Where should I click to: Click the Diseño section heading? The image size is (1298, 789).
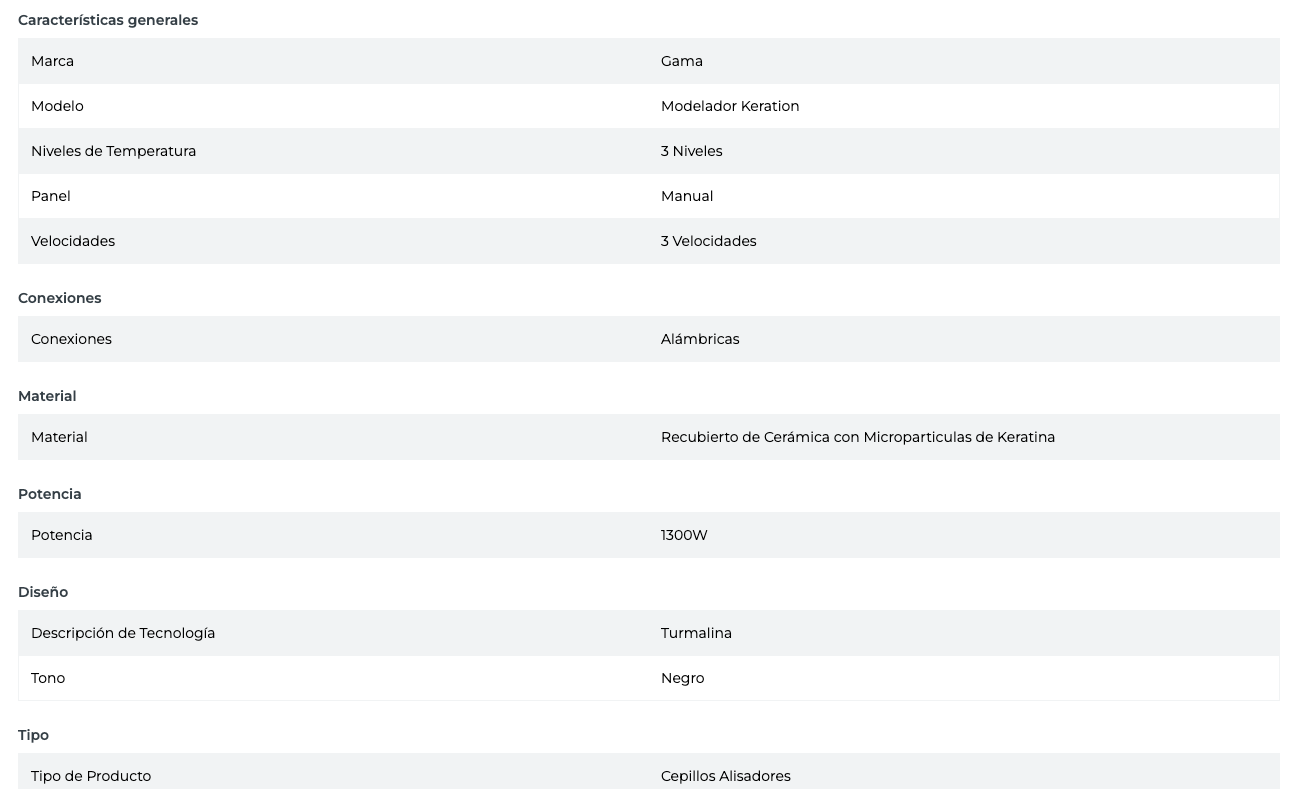click(x=43, y=592)
